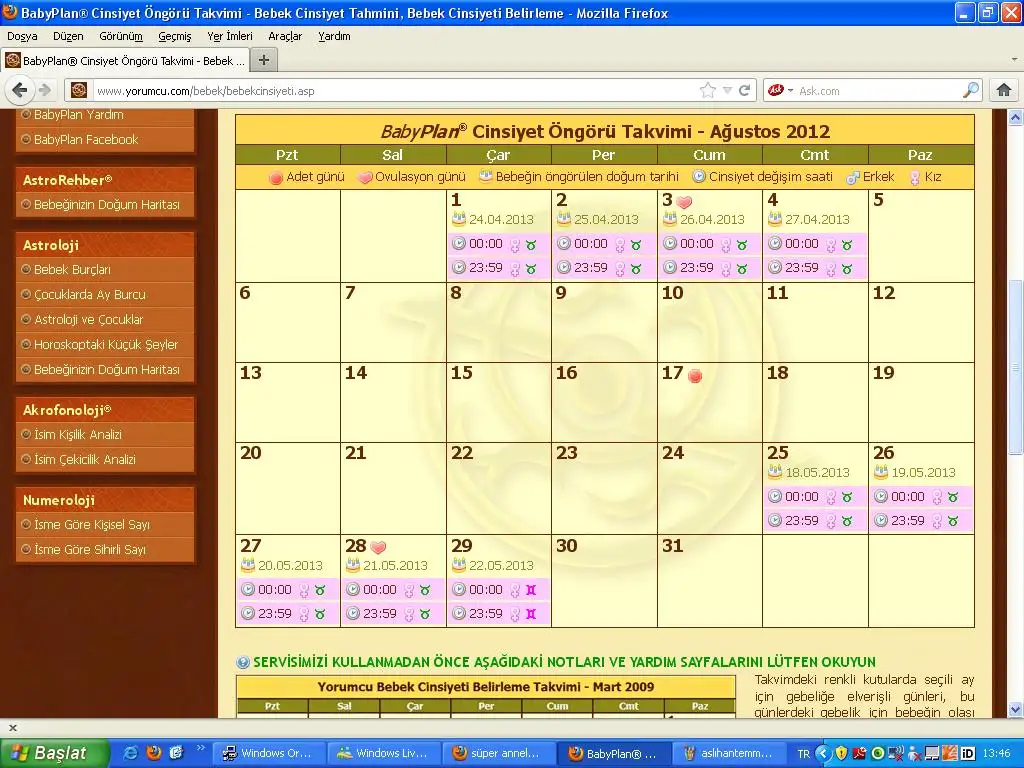Reload the page with refresh icon
The image size is (1024, 768).
pos(744,90)
